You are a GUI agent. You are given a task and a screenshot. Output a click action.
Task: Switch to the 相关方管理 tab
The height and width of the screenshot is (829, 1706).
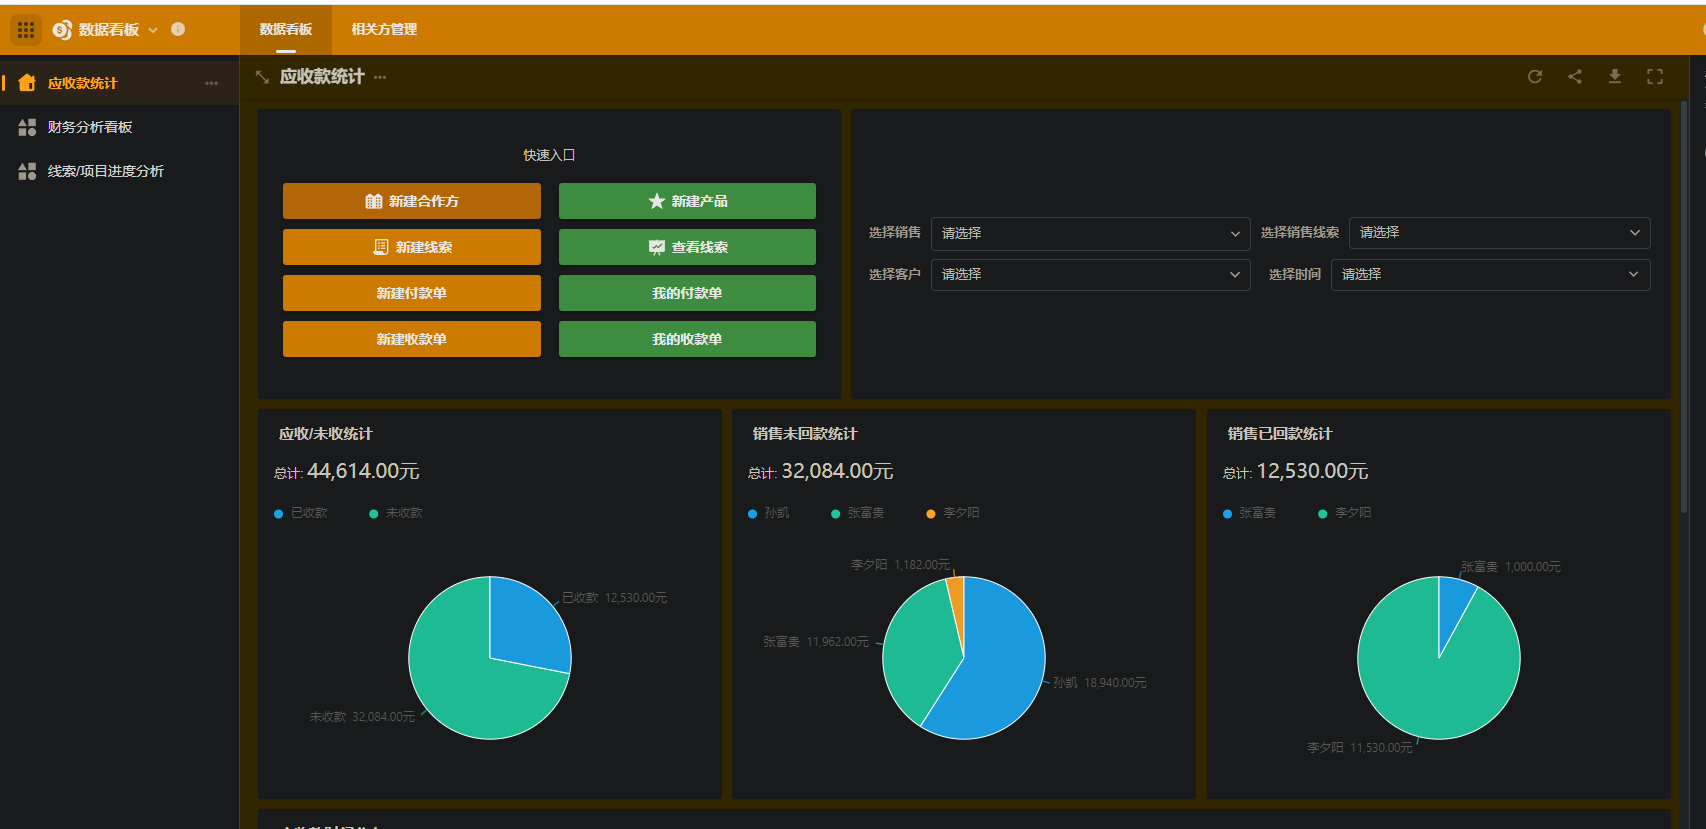384,30
